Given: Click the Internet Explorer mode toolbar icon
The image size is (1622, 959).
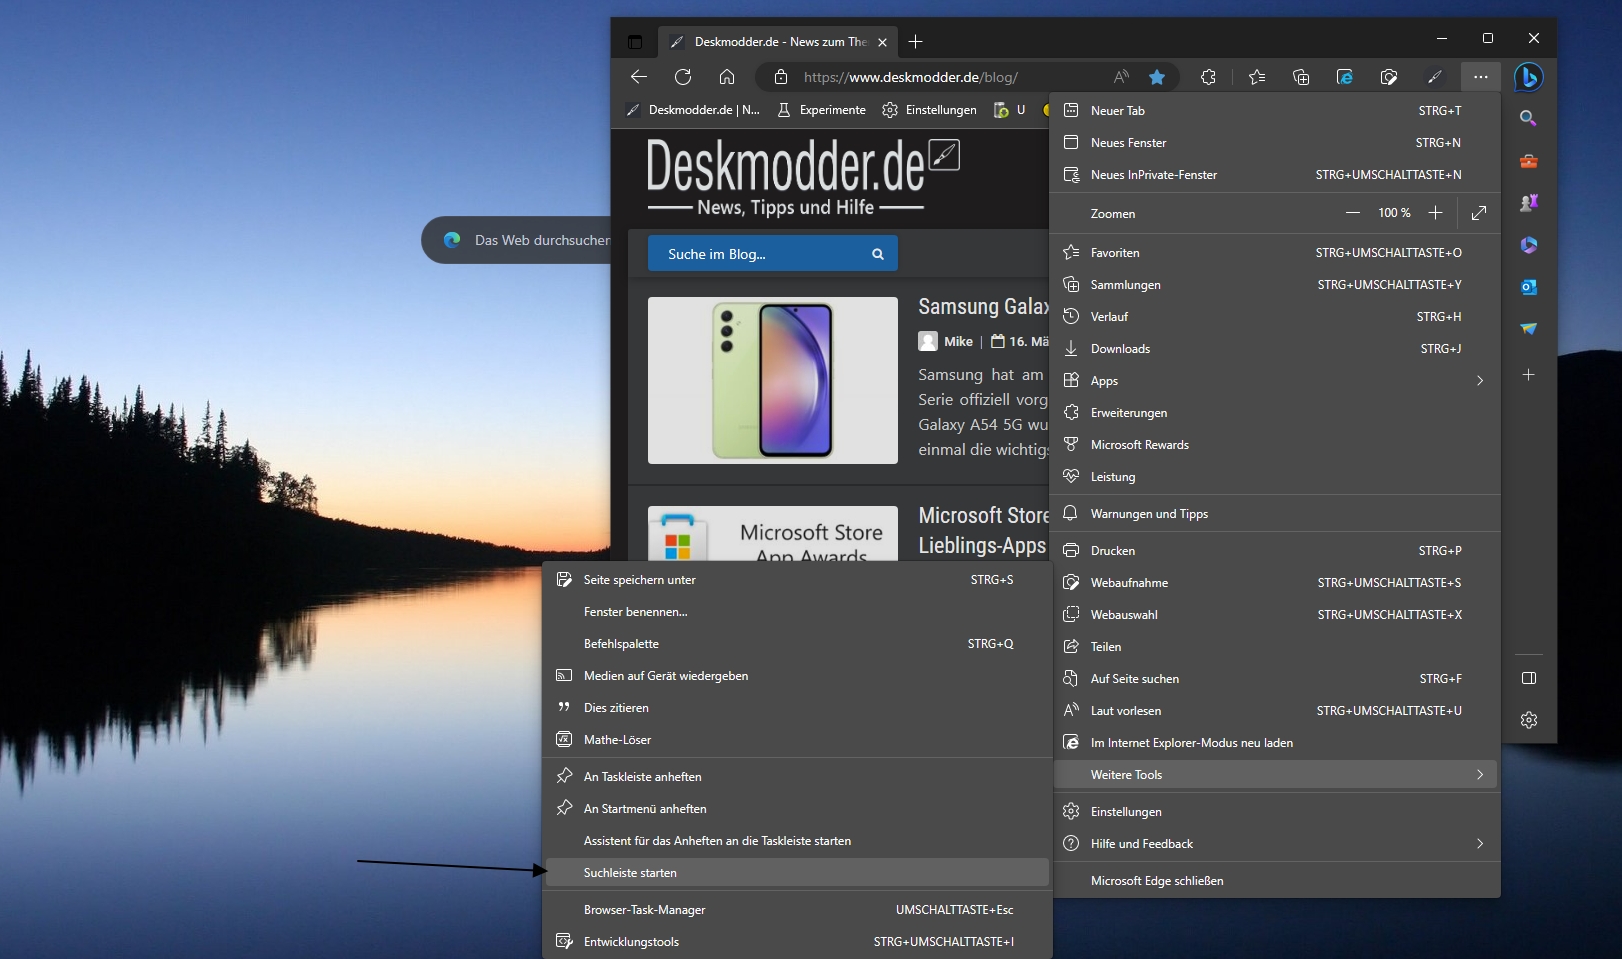Looking at the screenshot, I should pos(1345,77).
